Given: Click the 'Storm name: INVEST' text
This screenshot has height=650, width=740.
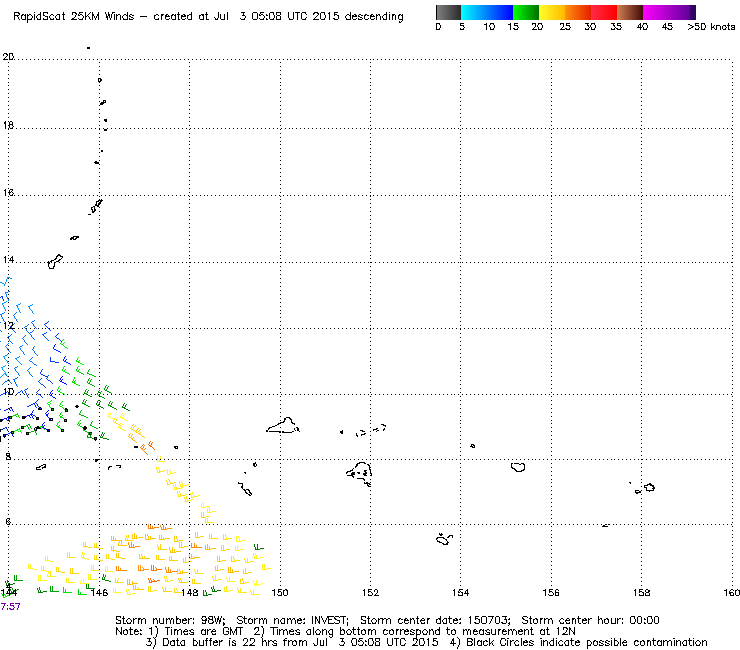Looking at the screenshot, I should point(292,620).
